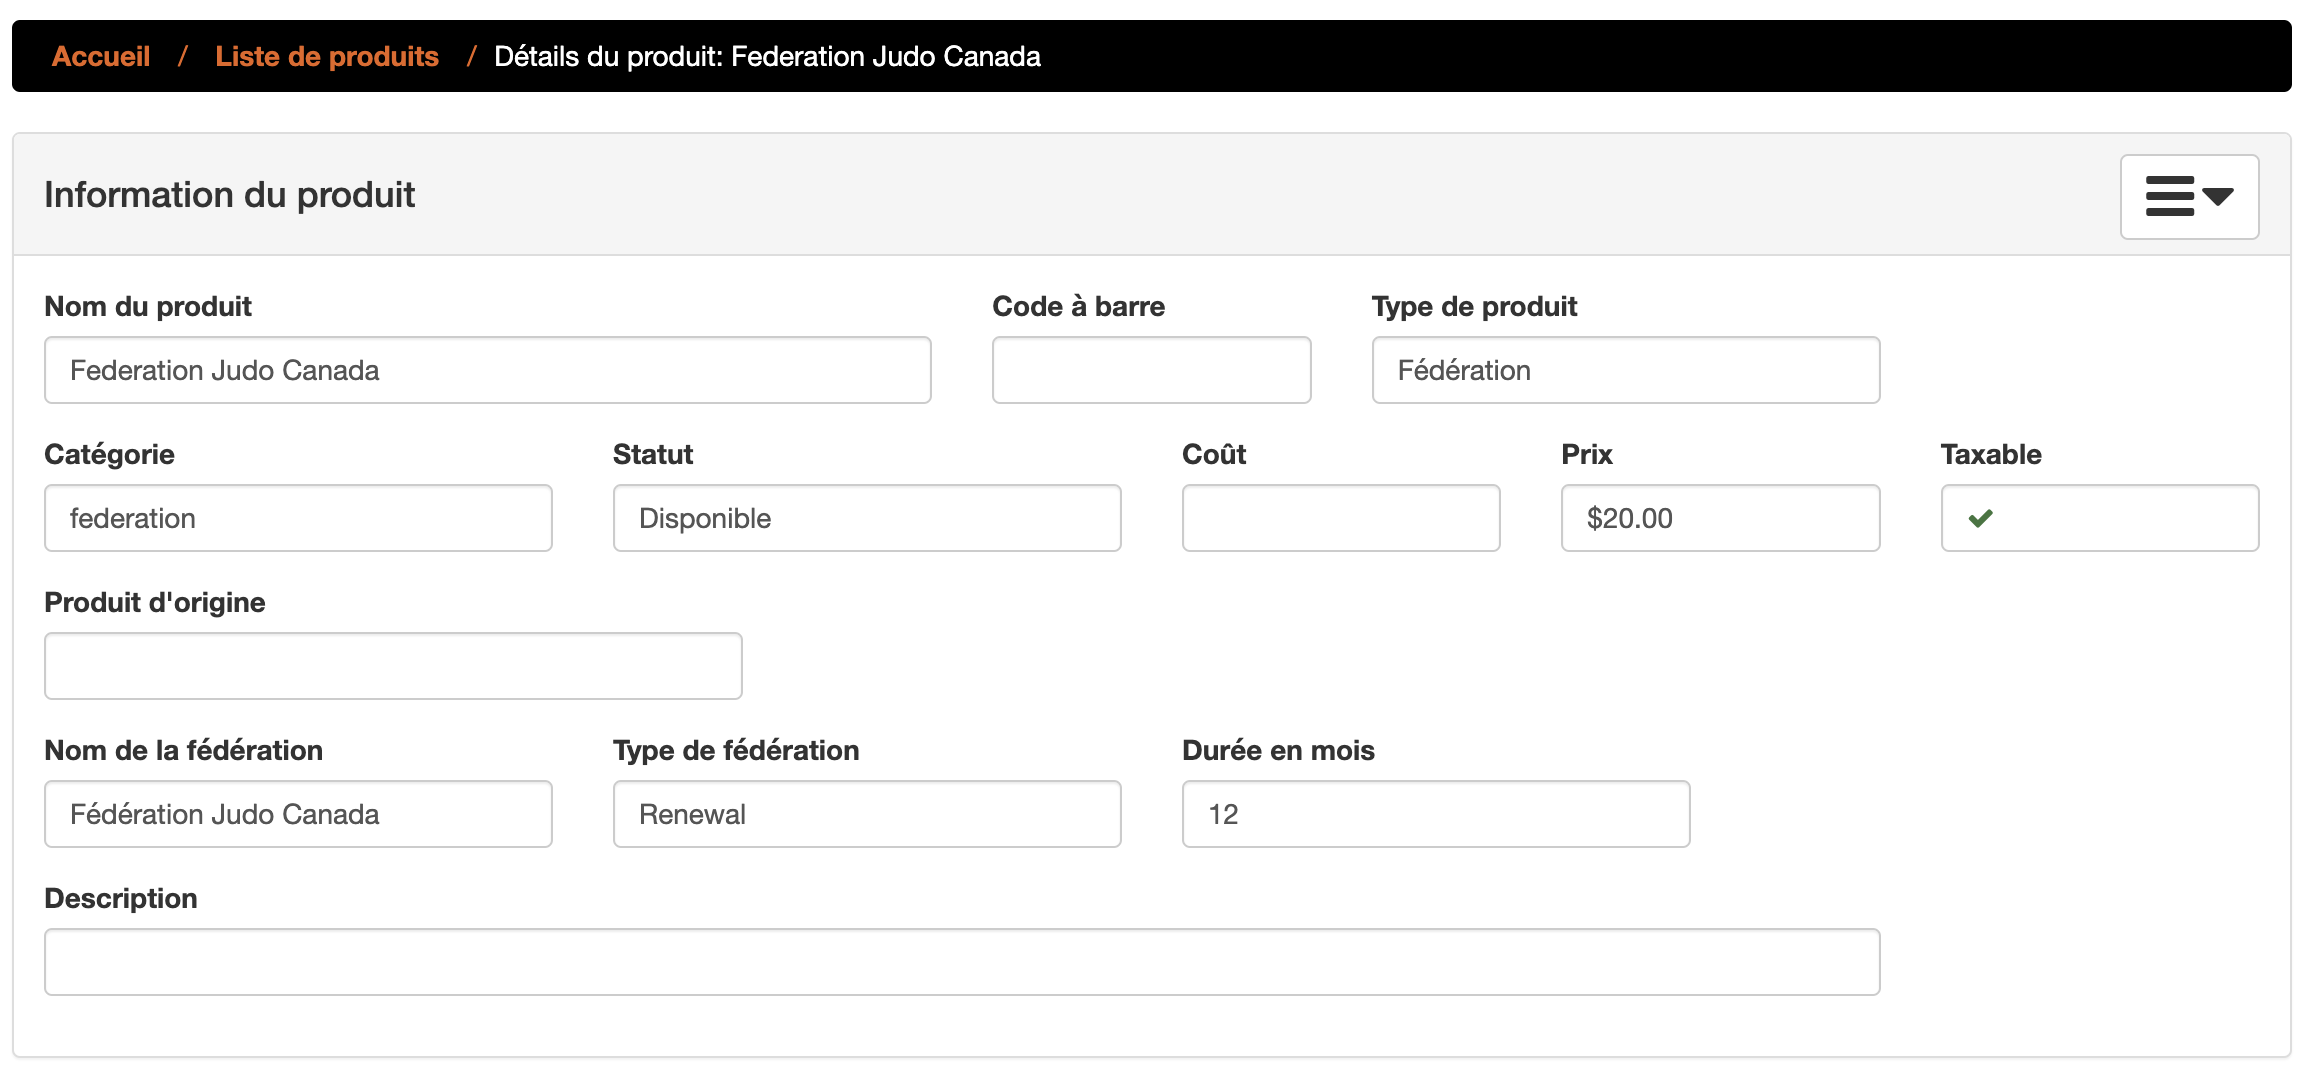Navigate to Accueil via breadcrumb

[x=101, y=56]
